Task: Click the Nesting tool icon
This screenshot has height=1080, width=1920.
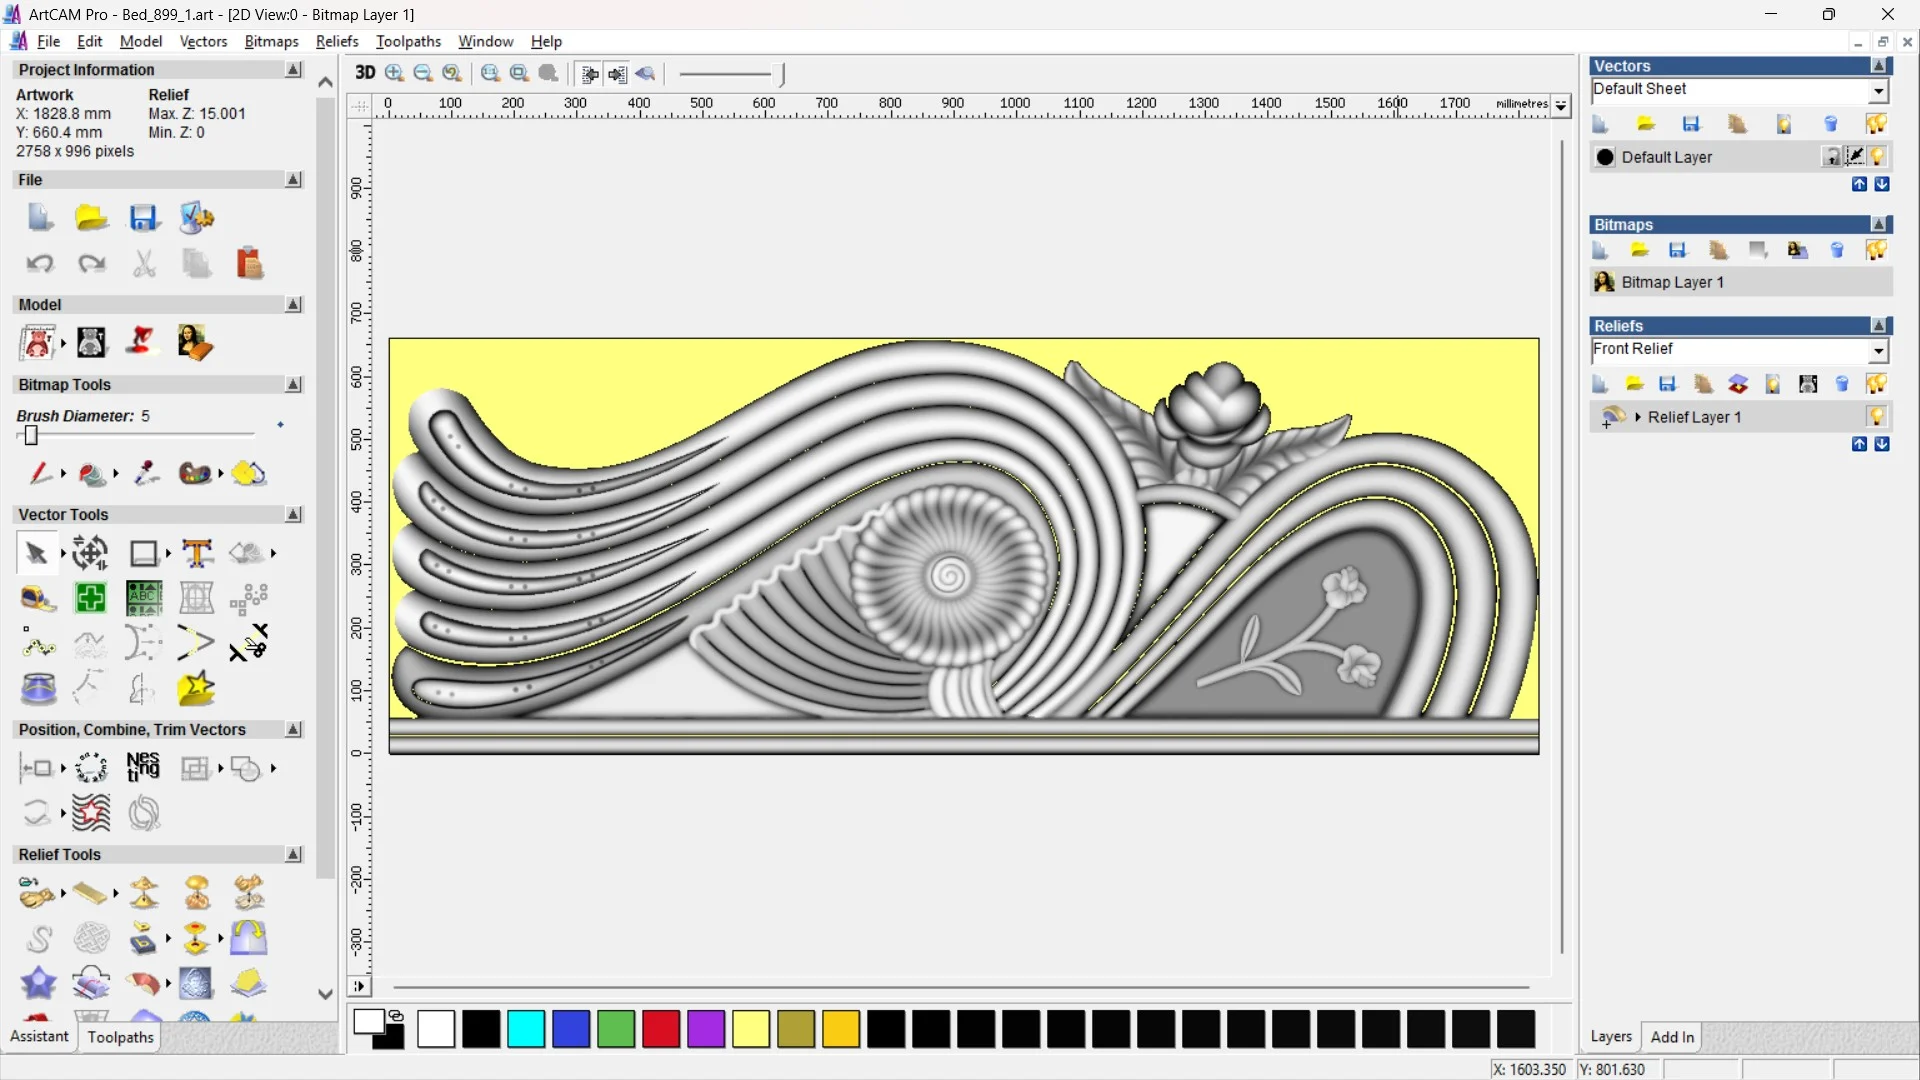Action: tap(143, 768)
